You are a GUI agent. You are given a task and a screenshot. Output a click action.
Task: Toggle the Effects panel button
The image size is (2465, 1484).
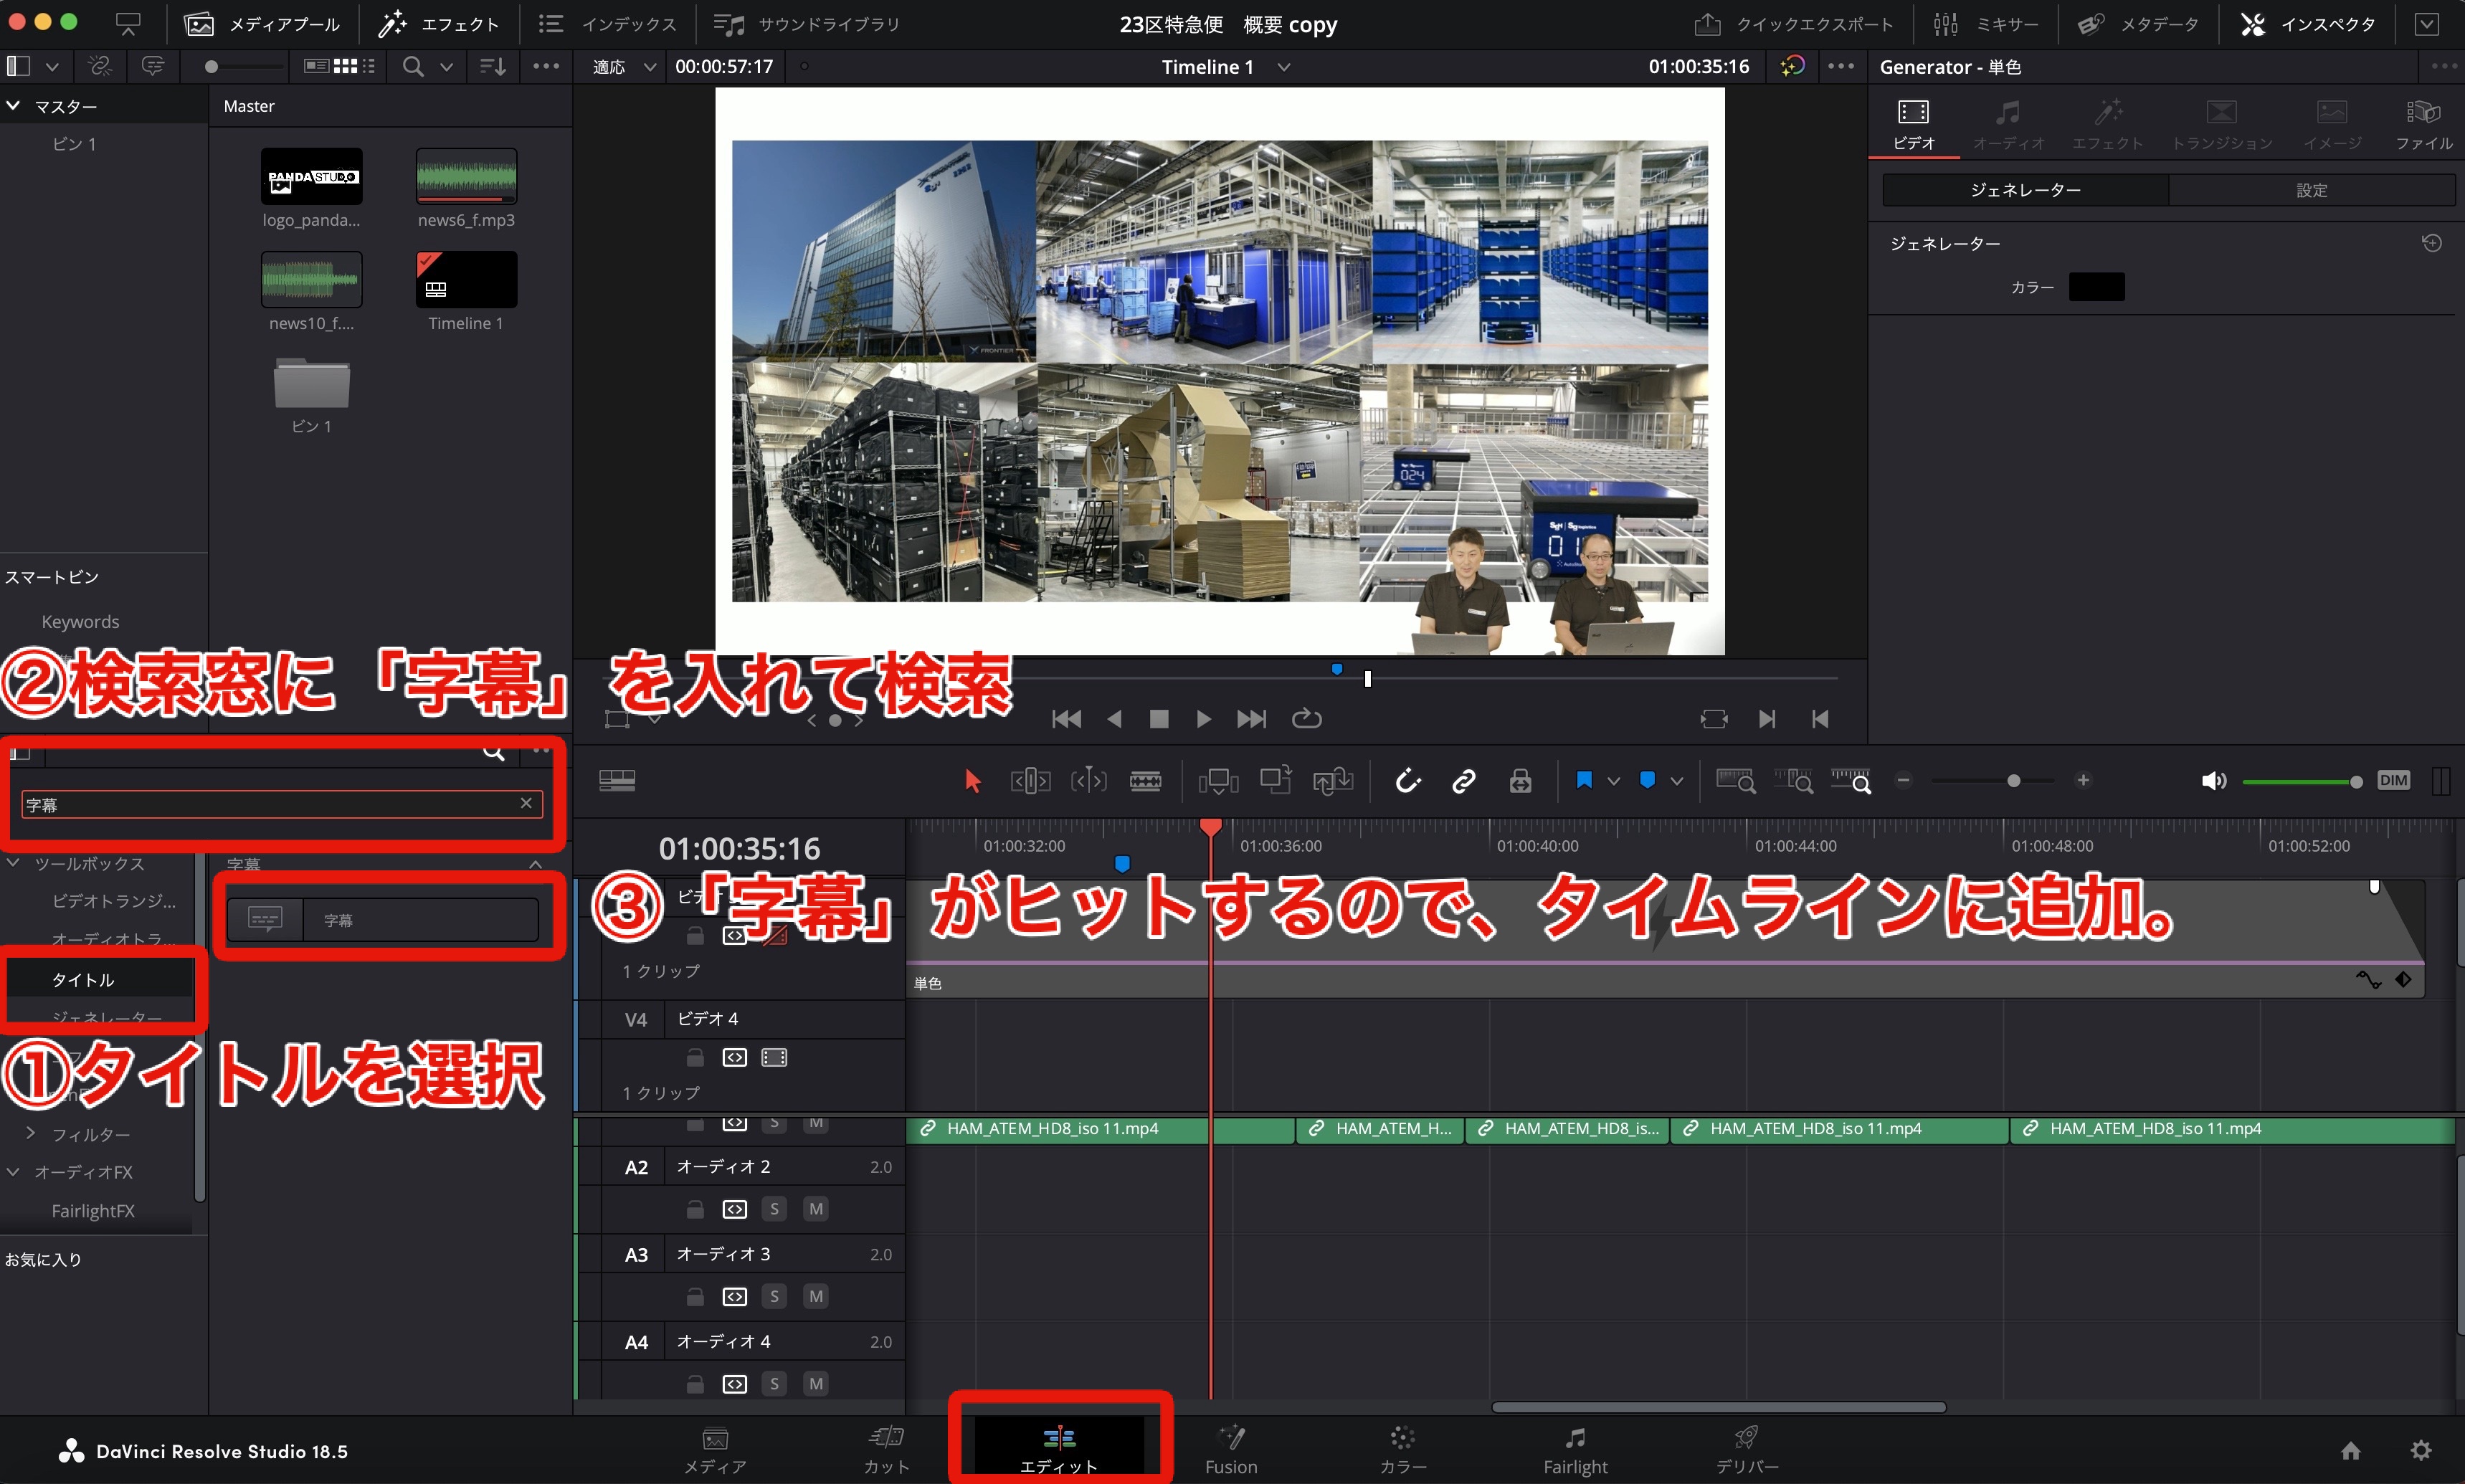point(438,24)
